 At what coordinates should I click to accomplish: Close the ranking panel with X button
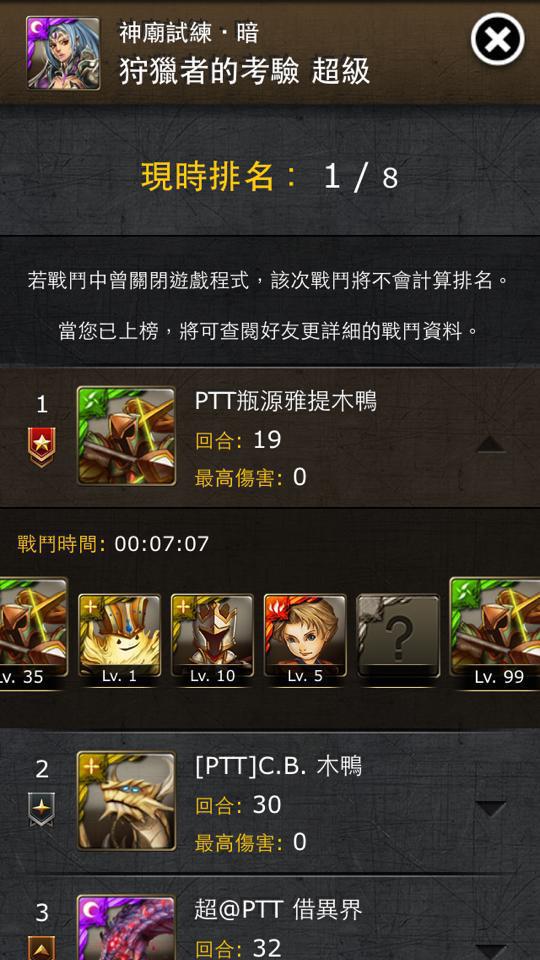(x=497, y=39)
